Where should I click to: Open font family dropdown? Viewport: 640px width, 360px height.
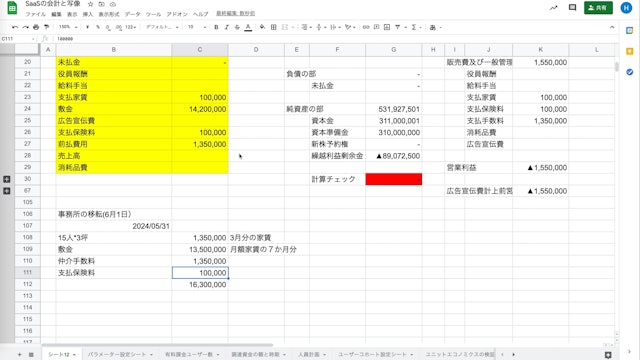(162, 27)
